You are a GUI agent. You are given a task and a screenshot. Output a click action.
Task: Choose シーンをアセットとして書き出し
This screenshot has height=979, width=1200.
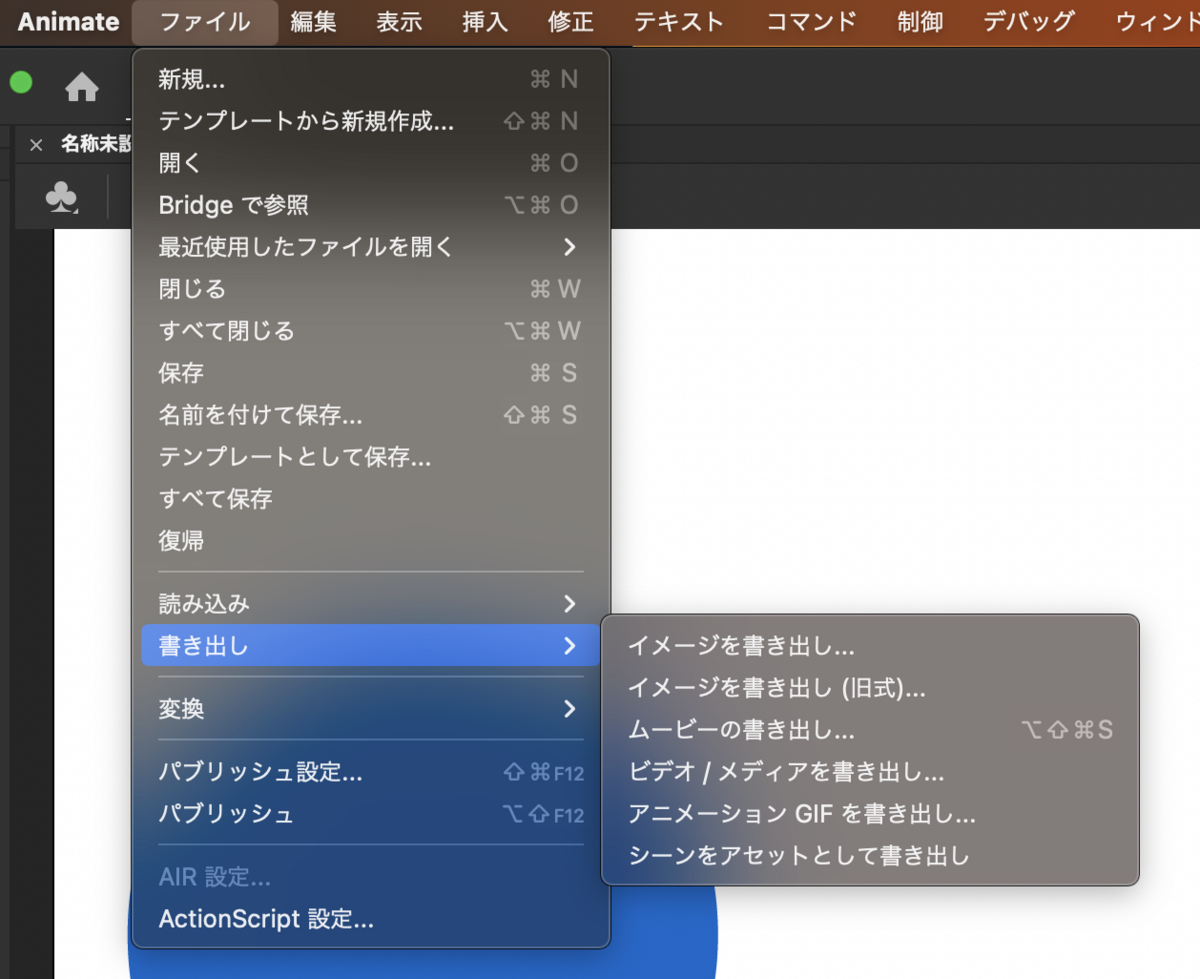pyautogui.click(x=870, y=856)
